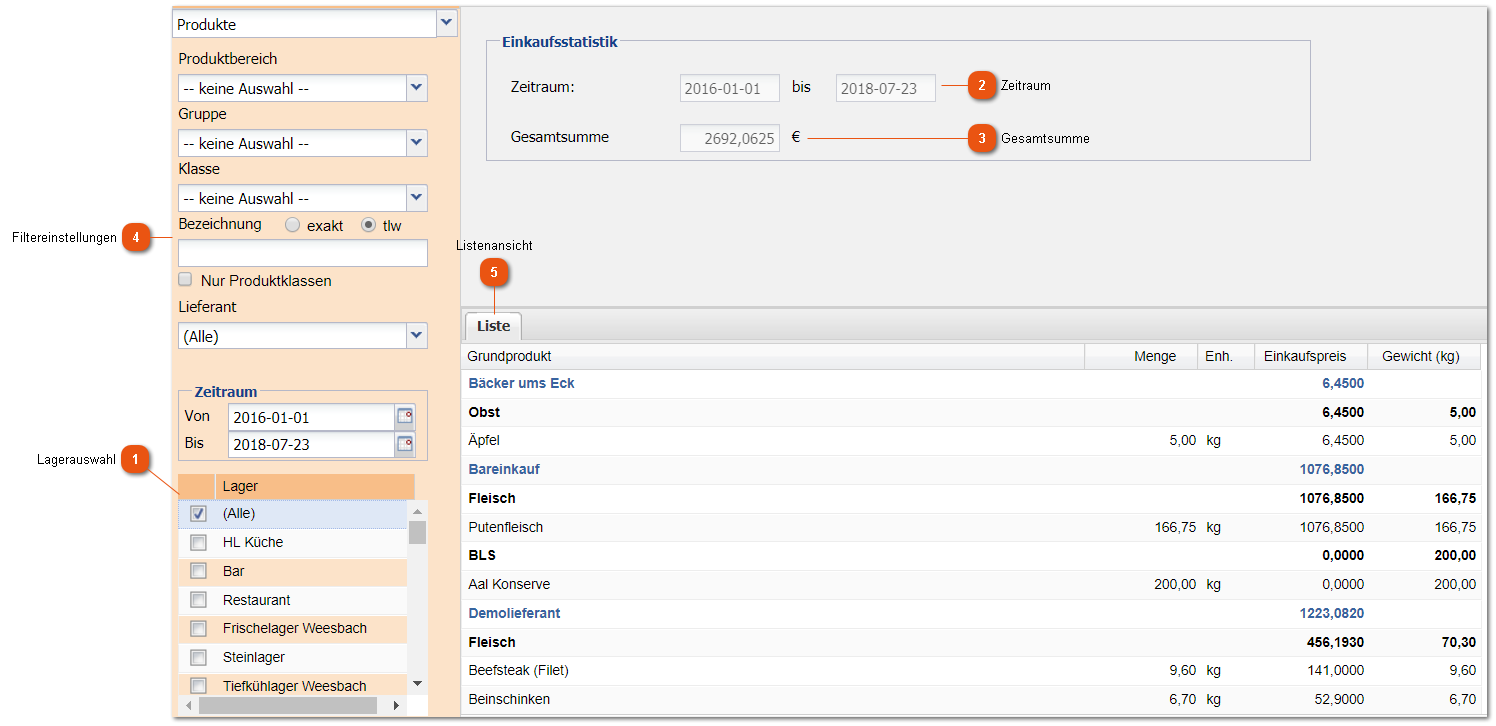Expand the Klasse dropdown
The image size is (1496, 726).
pos(417,198)
